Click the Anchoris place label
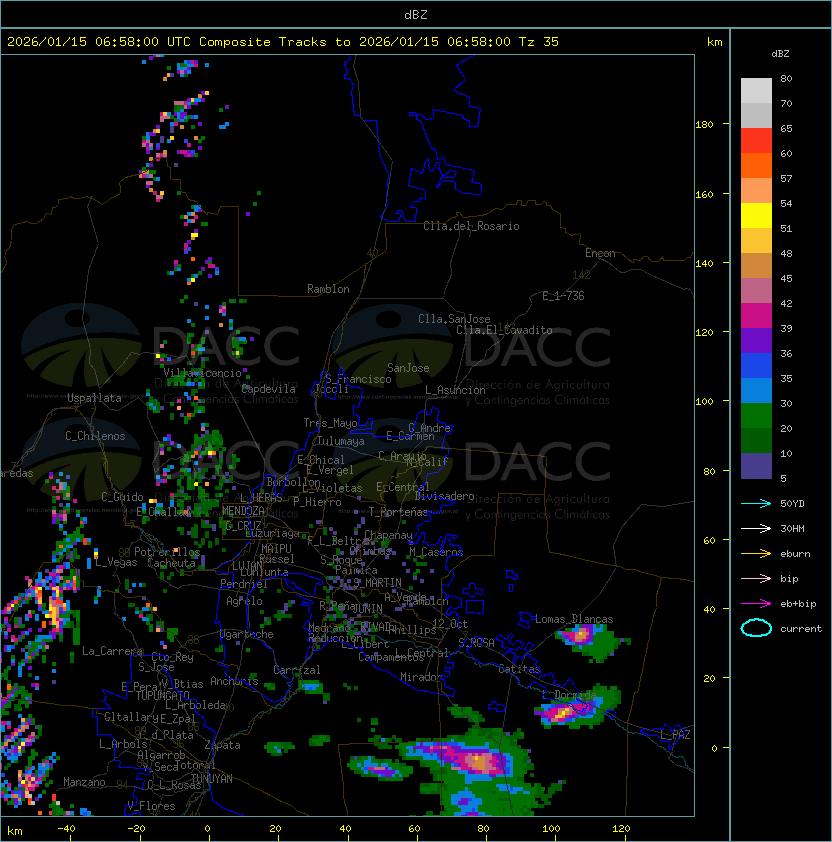 [x=234, y=681]
